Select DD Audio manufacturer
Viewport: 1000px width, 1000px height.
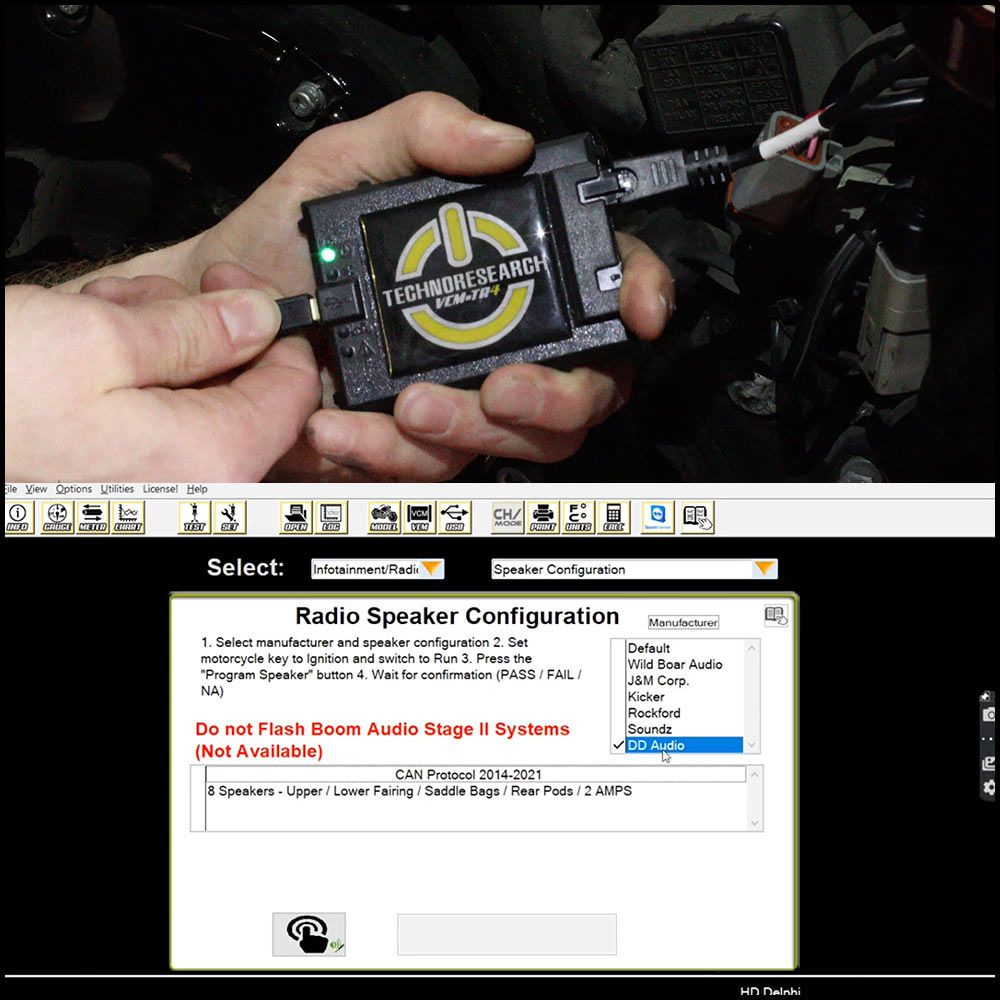(x=684, y=745)
